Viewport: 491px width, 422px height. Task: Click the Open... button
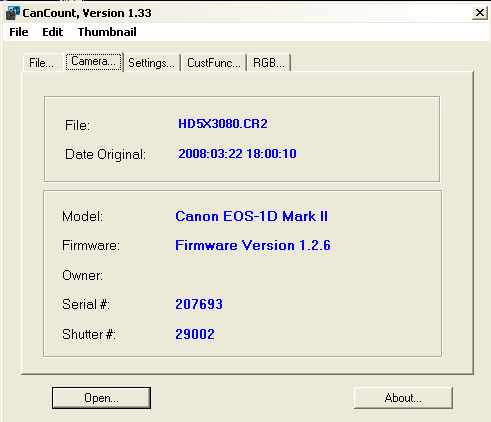point(101,398)
